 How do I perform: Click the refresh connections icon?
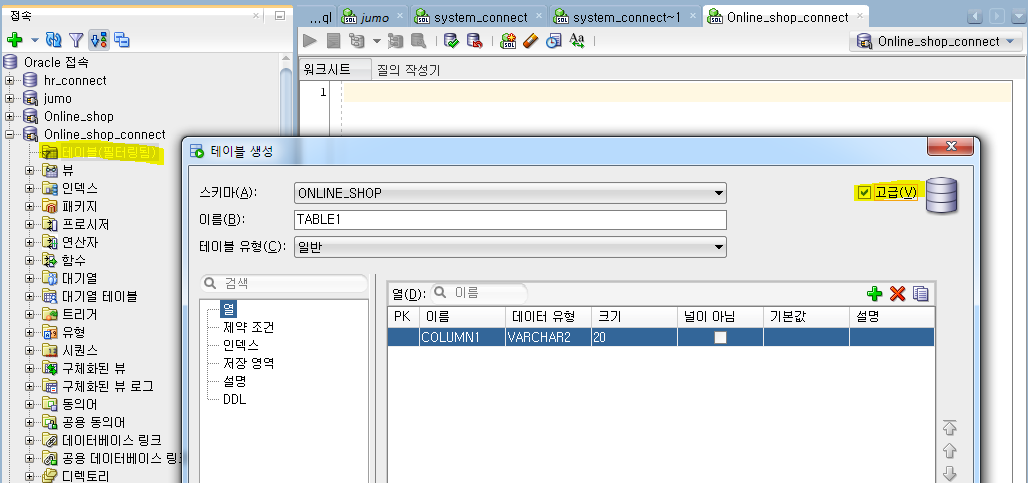coord(54,41)
